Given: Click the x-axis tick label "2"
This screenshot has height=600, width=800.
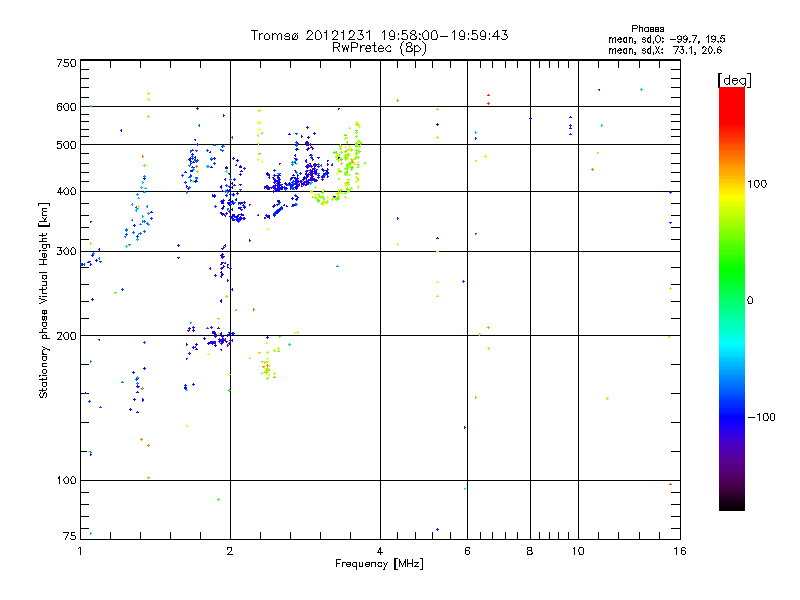Looking at the screenshot, I should tap(230, 551).
